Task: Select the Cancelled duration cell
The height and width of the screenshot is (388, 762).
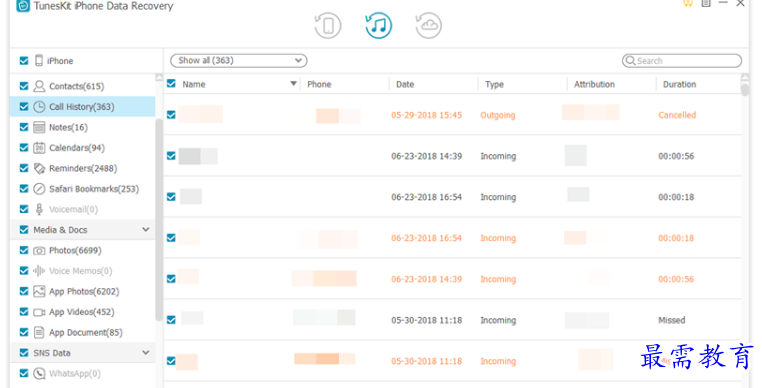Action: click(x=677, y=115)
